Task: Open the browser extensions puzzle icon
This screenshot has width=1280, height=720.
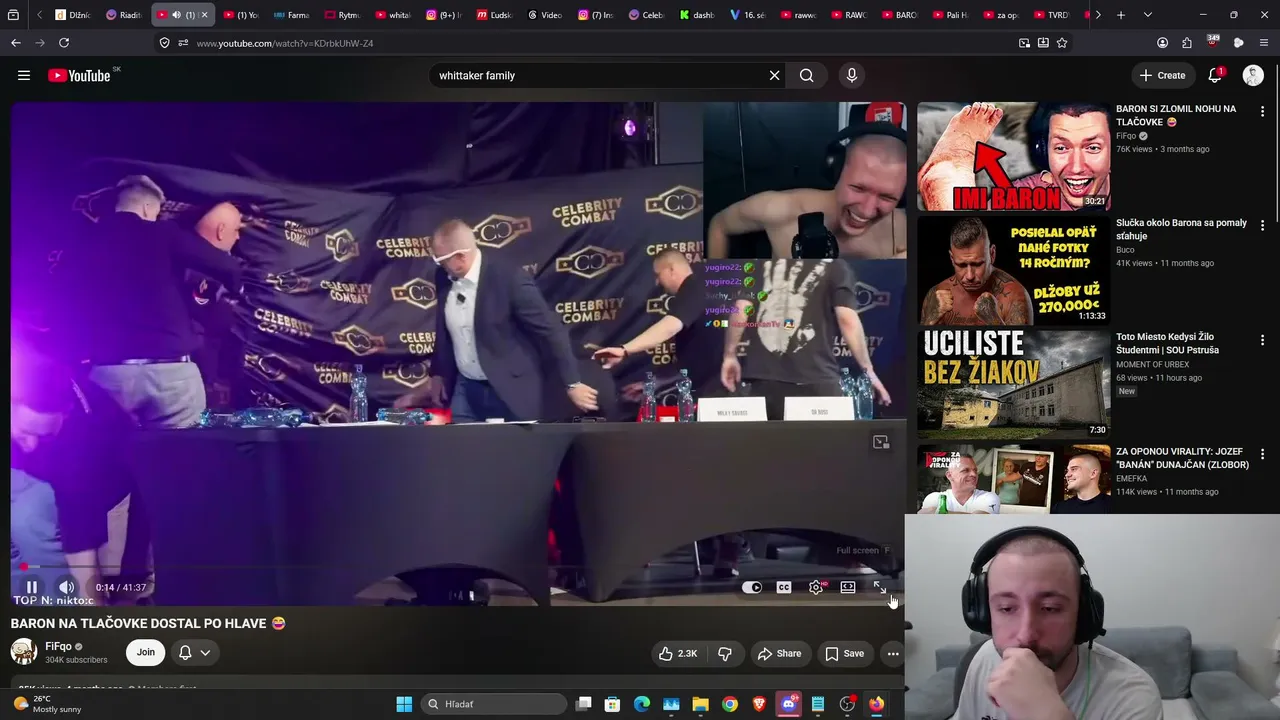Action: pyautogui.click(x=1187, y=43)
